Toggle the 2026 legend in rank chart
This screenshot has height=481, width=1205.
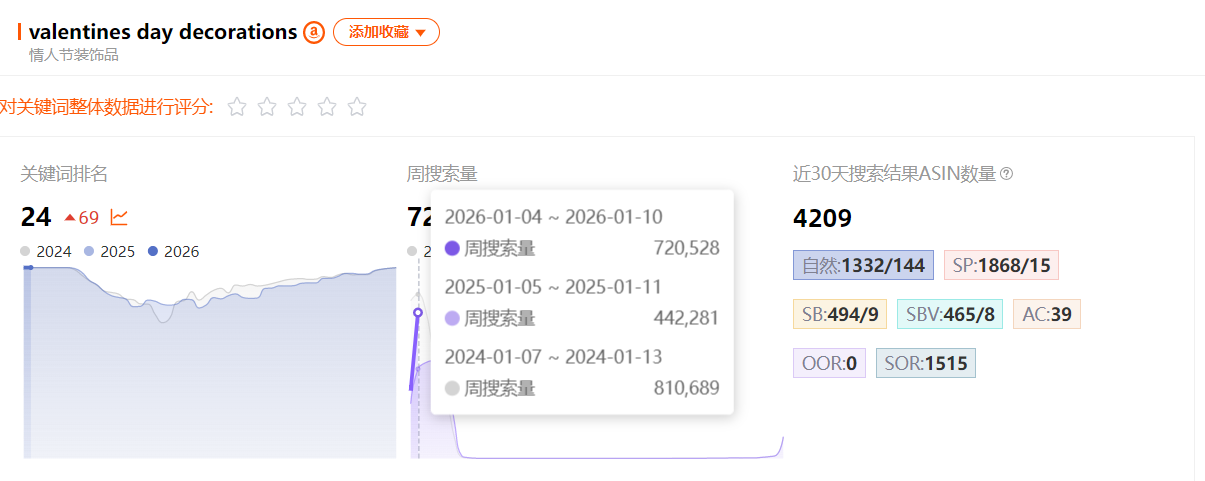pos(173,252)
